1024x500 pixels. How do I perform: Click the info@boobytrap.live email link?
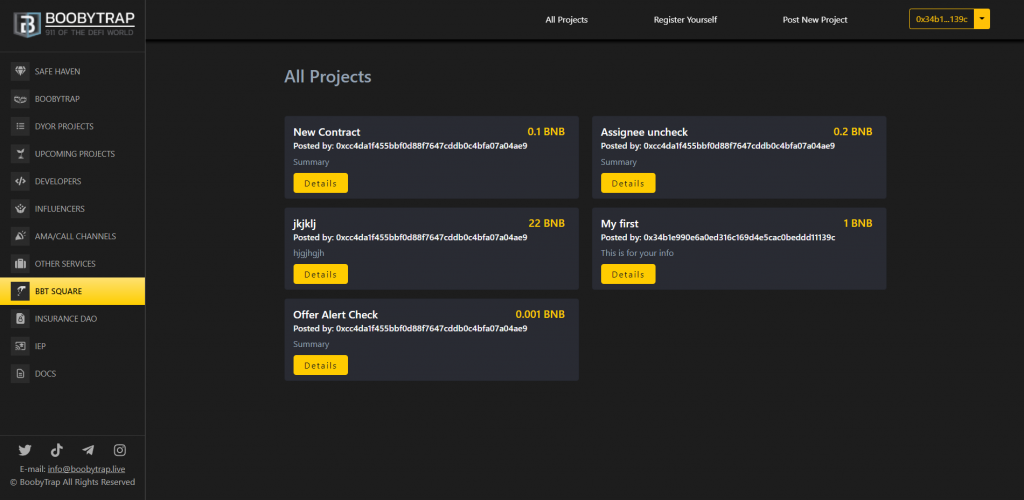tap(86, 469)
